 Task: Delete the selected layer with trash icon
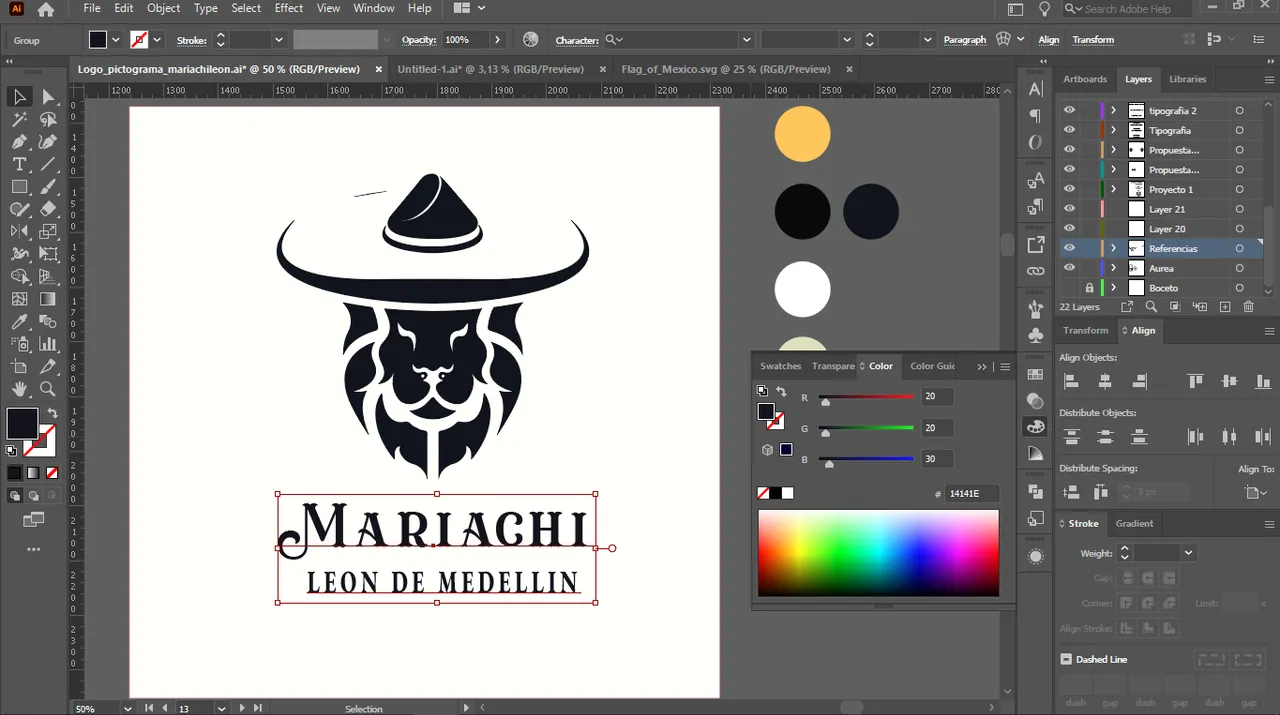click(1247, 307)
